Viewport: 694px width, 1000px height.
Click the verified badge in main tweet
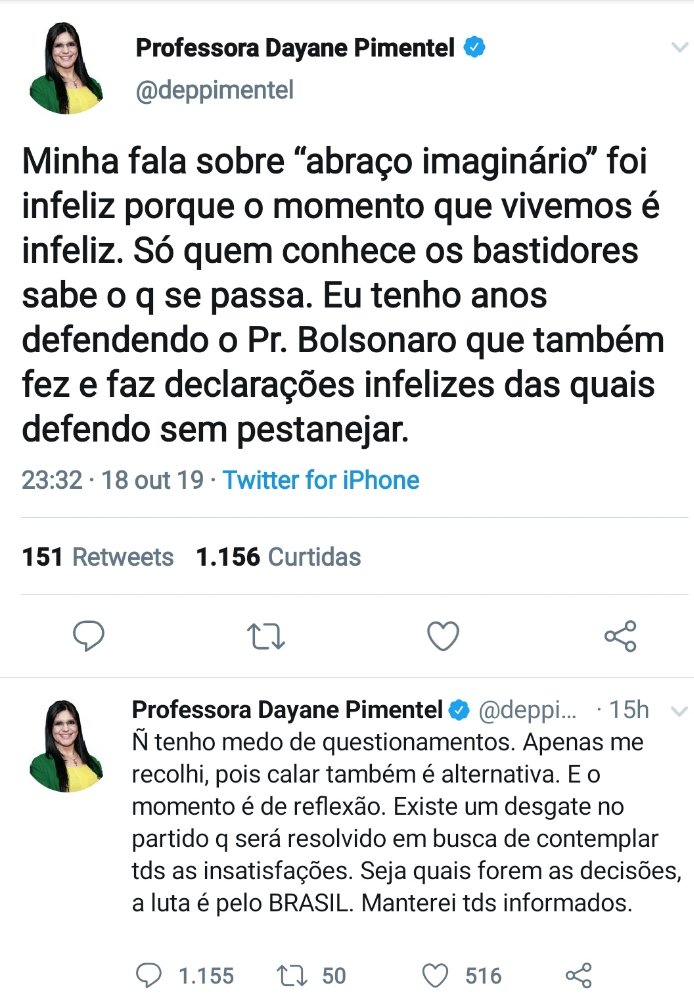(475, 47)
